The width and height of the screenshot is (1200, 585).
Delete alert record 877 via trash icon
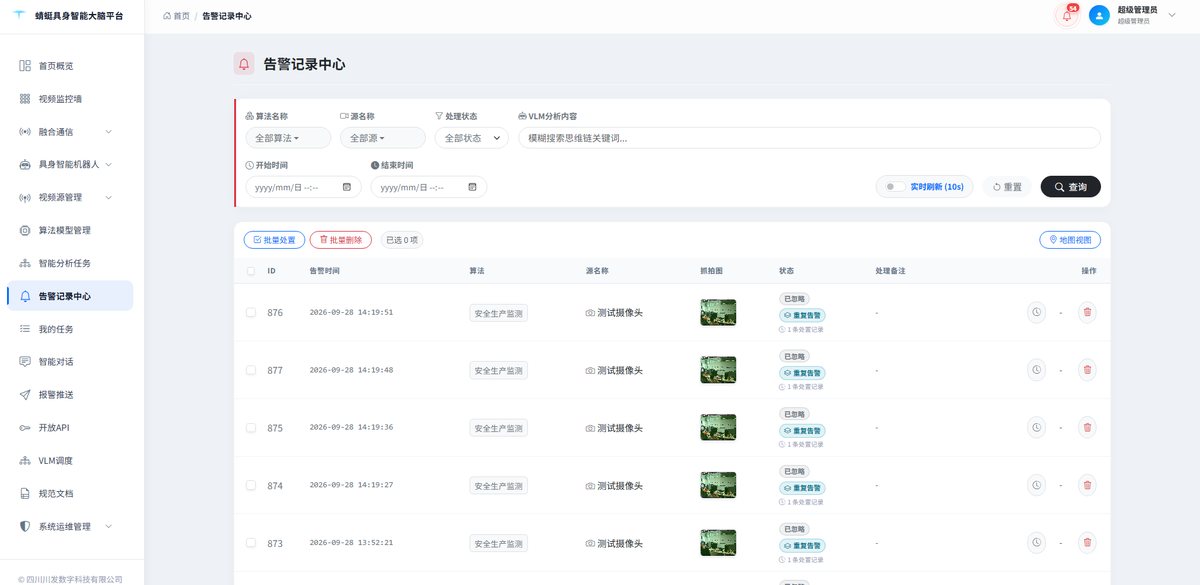(x=1087, y=370)
